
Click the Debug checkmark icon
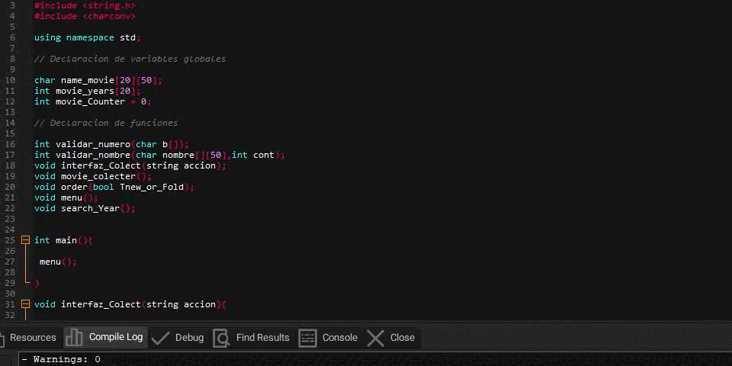point(161,338)
